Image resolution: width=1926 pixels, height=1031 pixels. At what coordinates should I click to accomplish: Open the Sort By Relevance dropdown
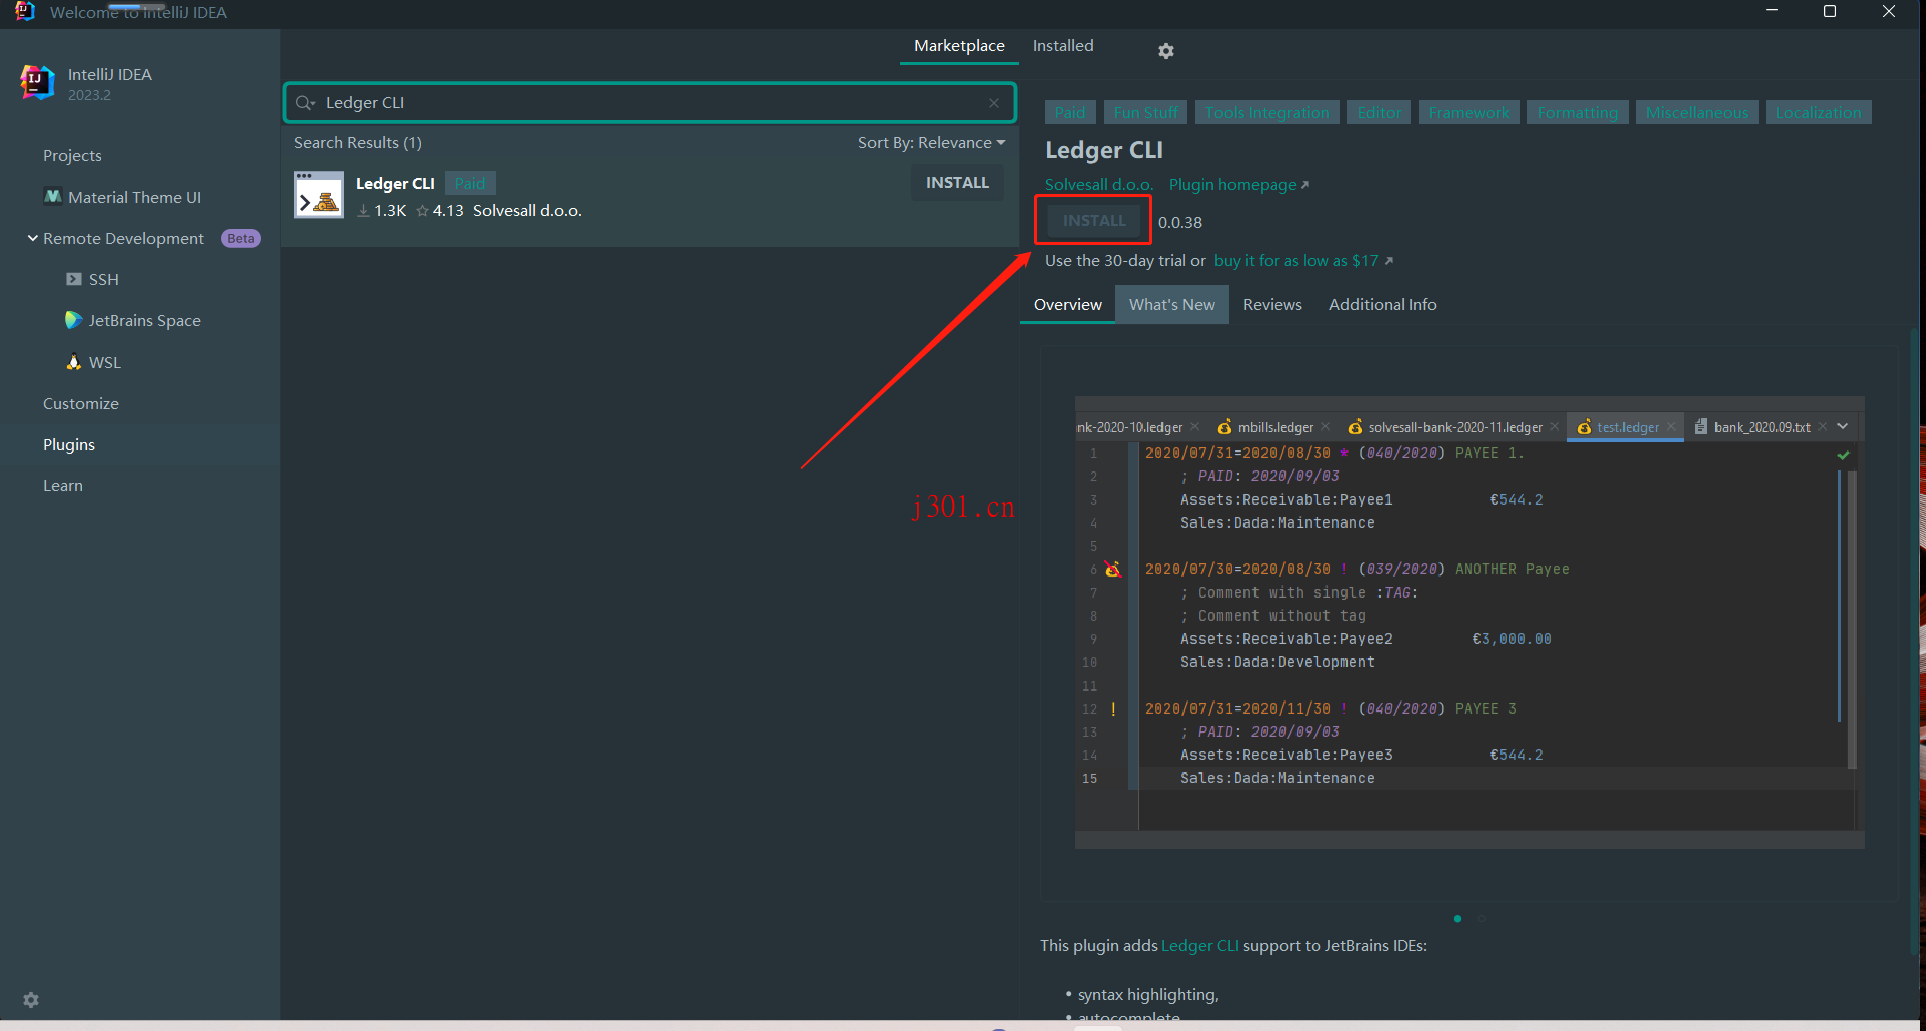point(931,143)
